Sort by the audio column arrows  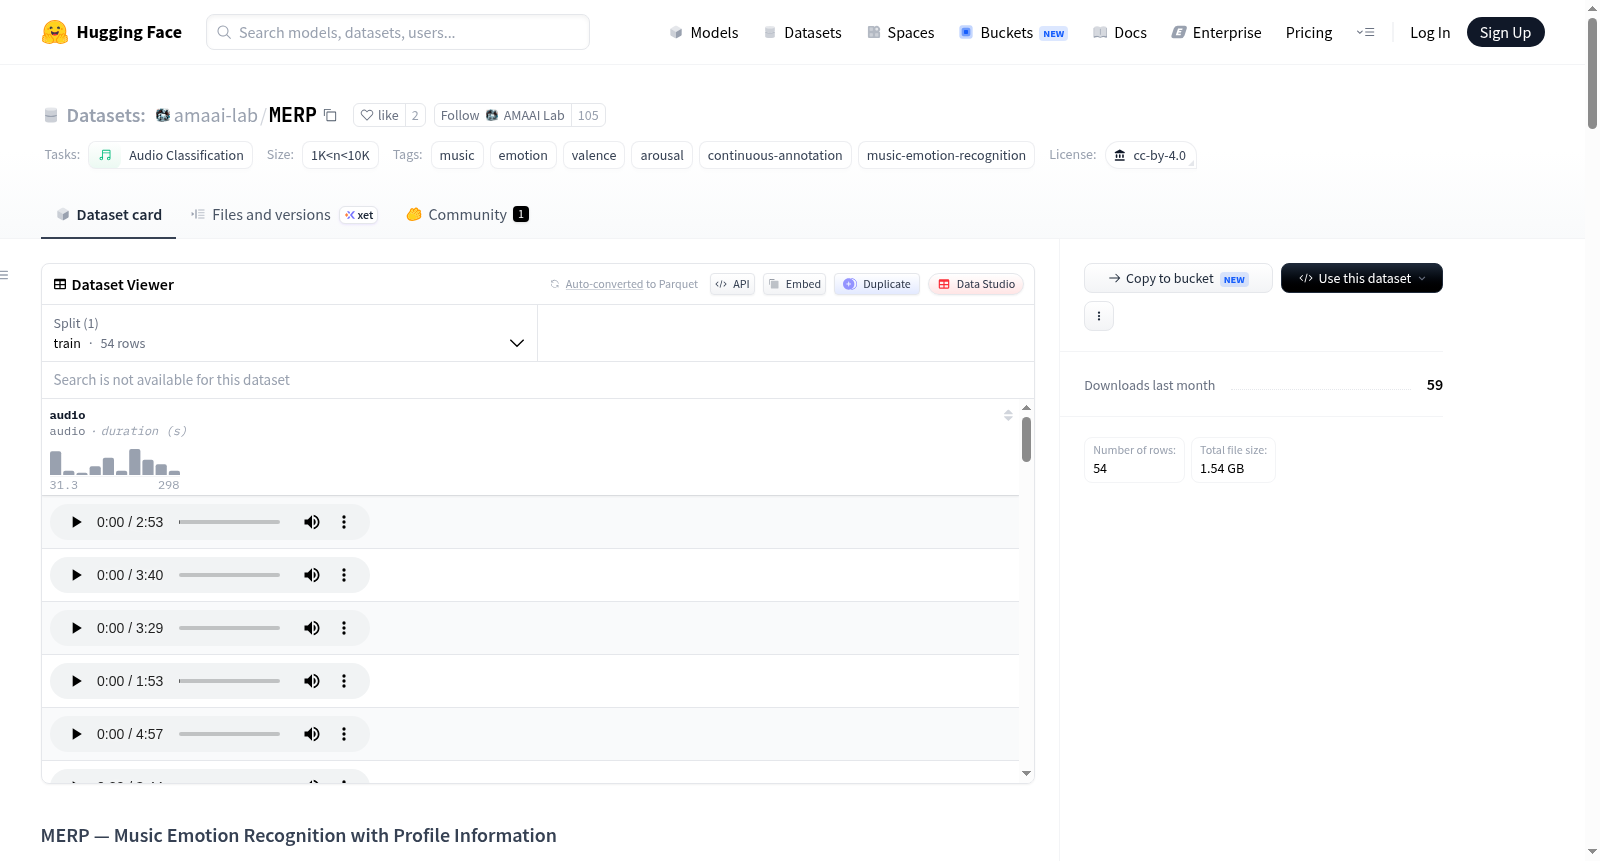[1008, 415]
